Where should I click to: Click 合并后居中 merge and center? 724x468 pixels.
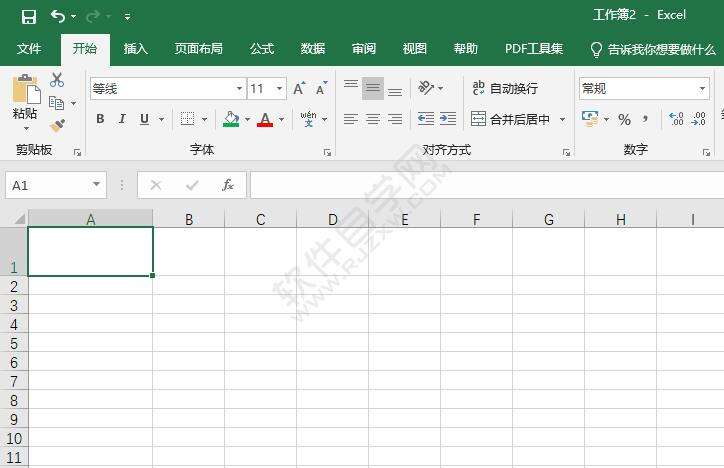[x=510, y=120]
